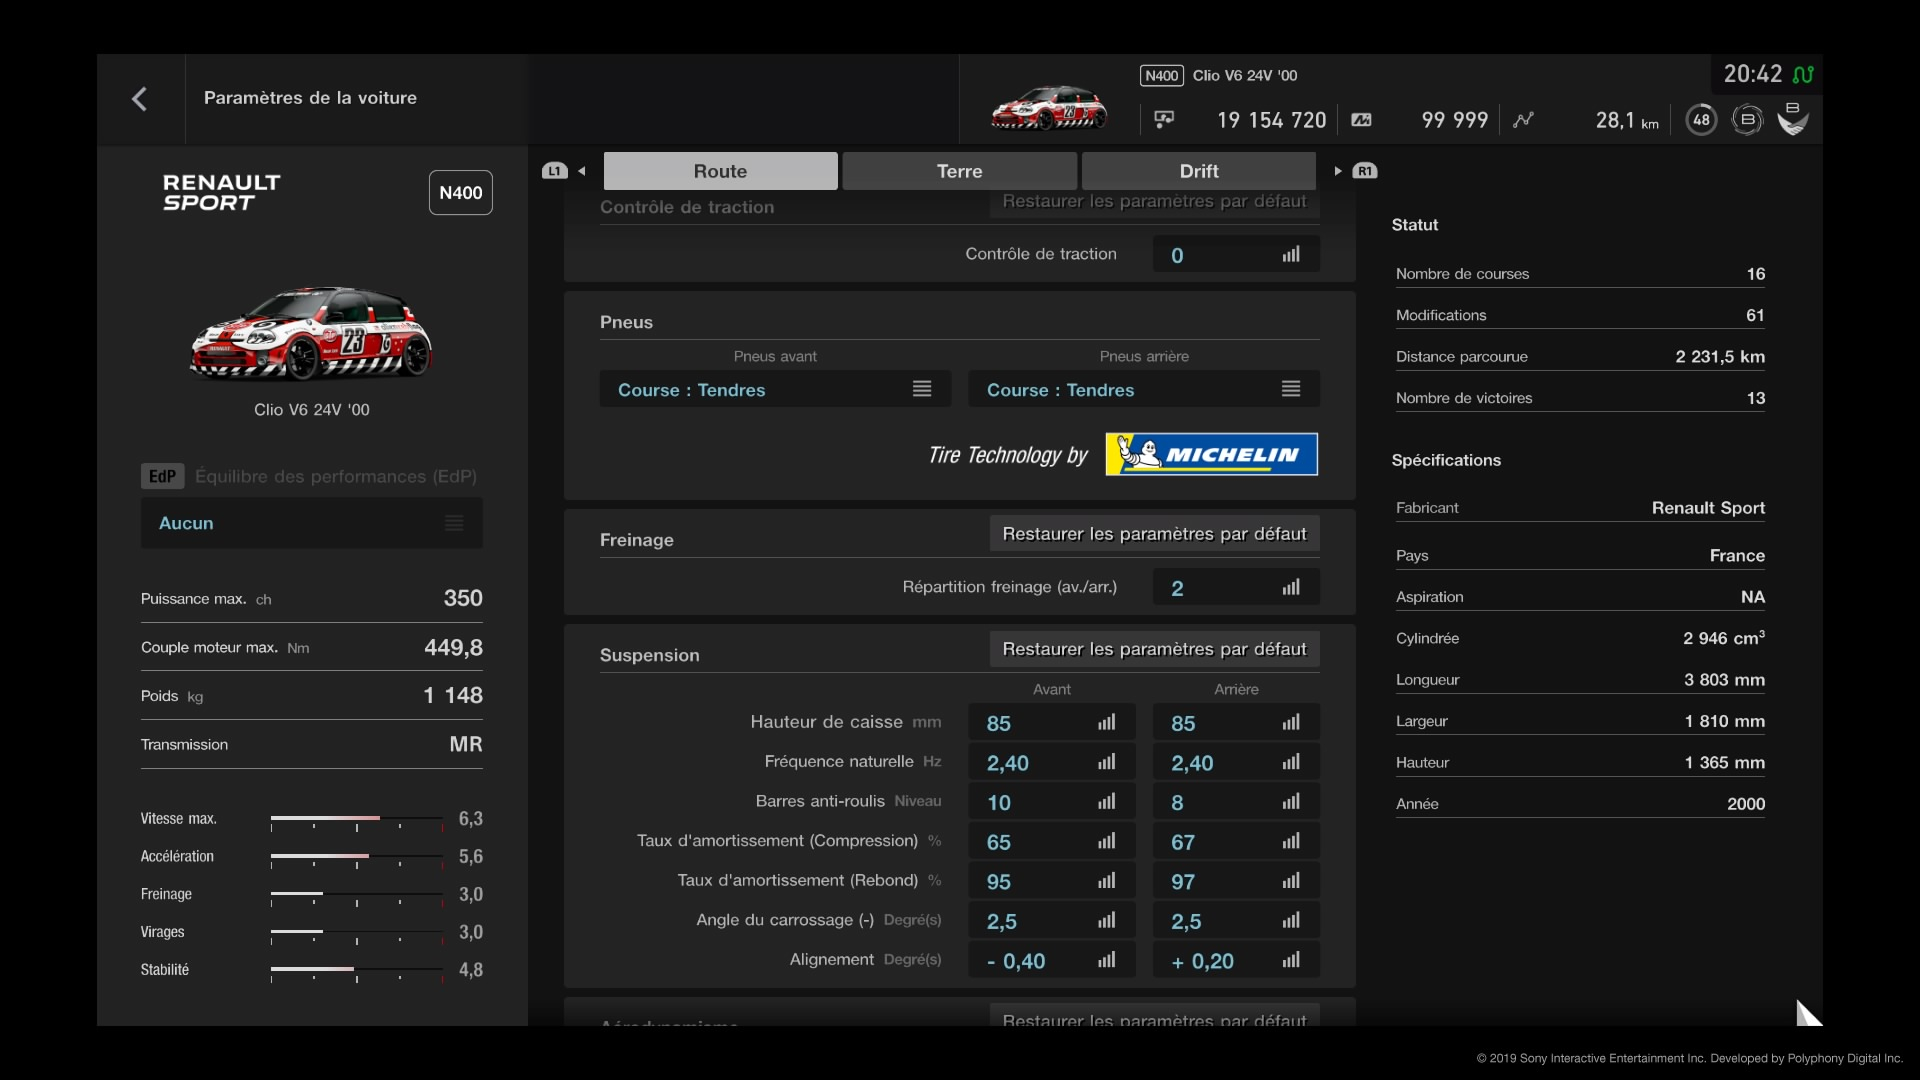
Task: Click the mileage points icon
Action: [x=1361, y=120]
